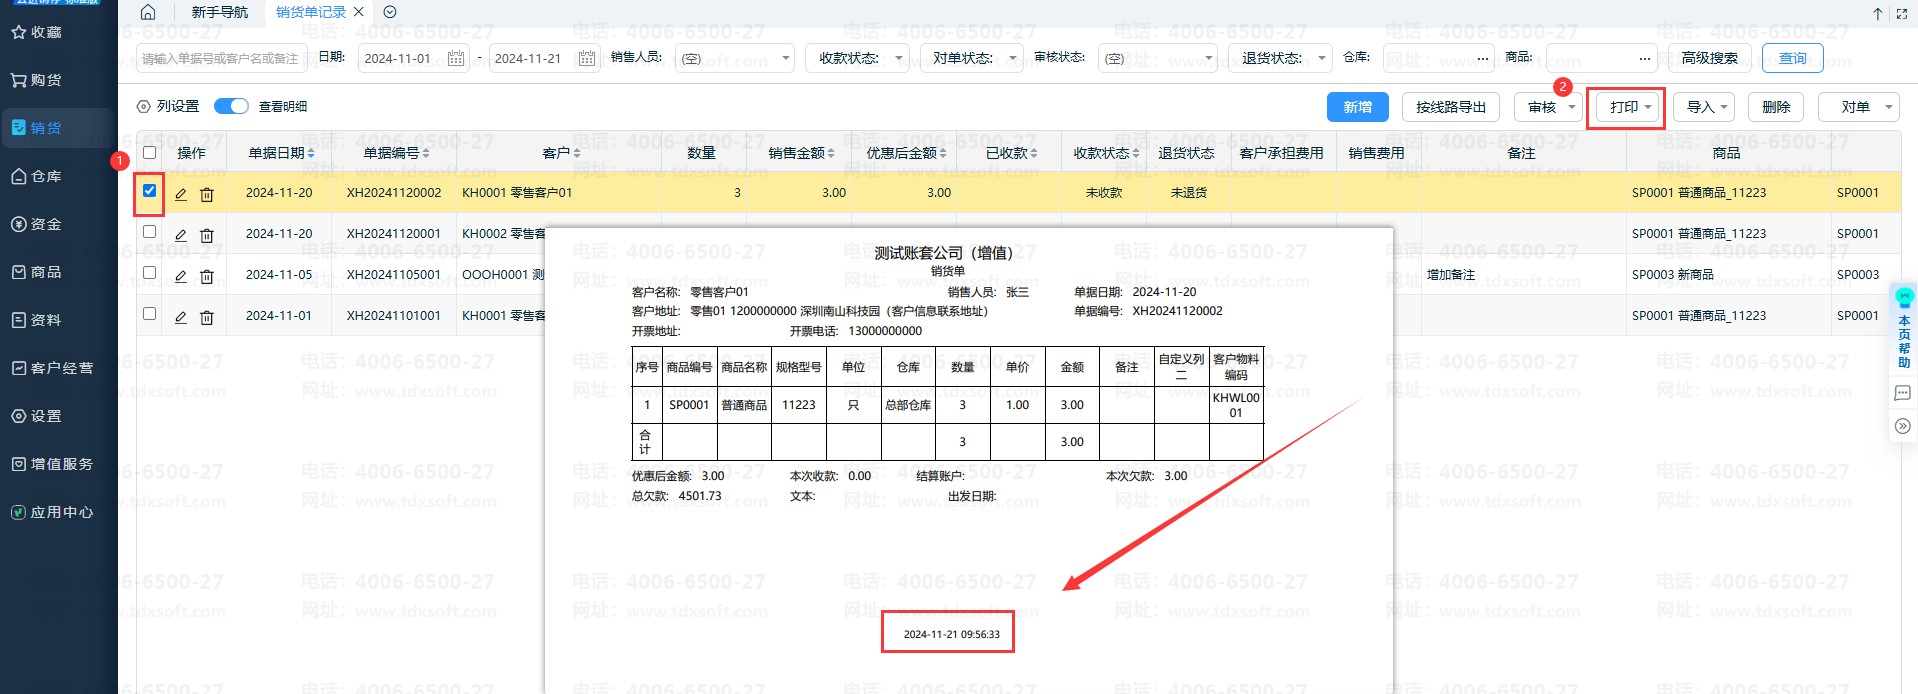The height and width of the screenshot is (694, 1918).
Task: Check the select-all checkbox in table header
Action: (x=150, y=153)
